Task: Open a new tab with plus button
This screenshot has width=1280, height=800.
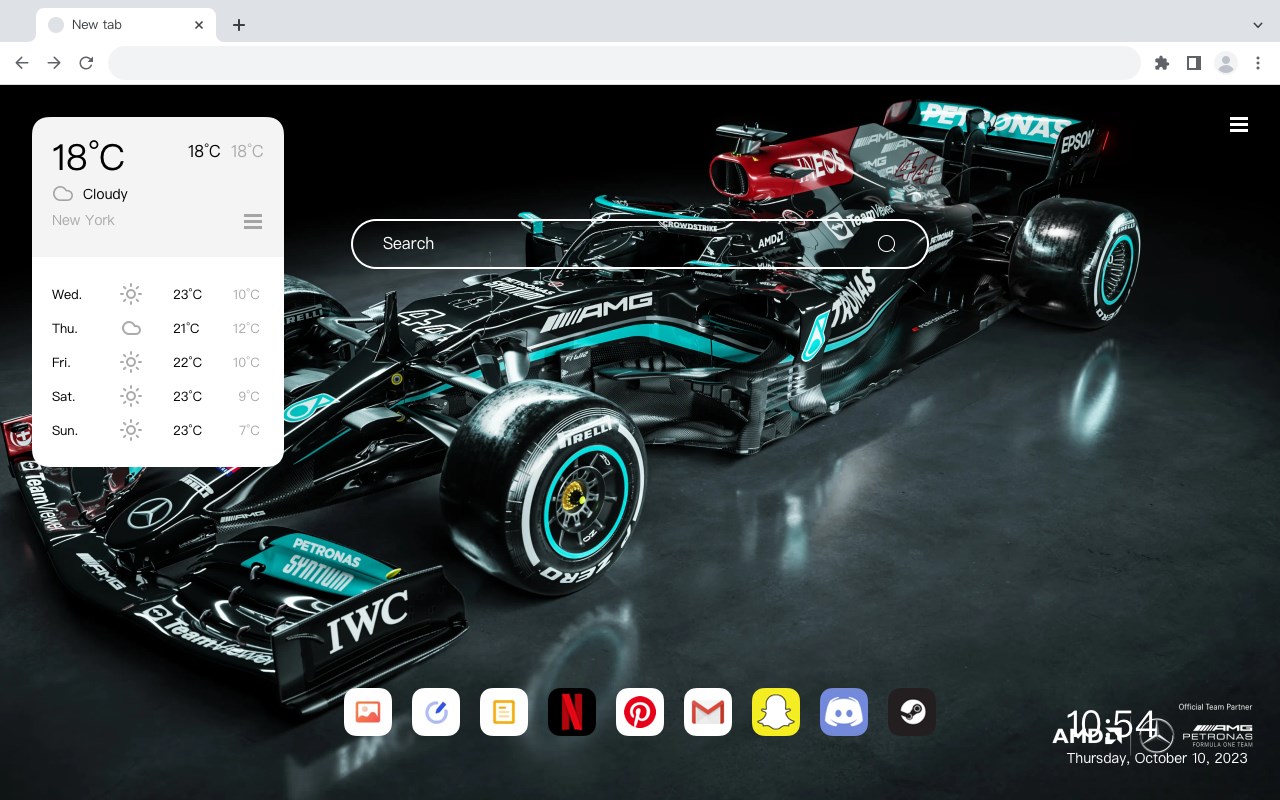Action: coord(238,25)
